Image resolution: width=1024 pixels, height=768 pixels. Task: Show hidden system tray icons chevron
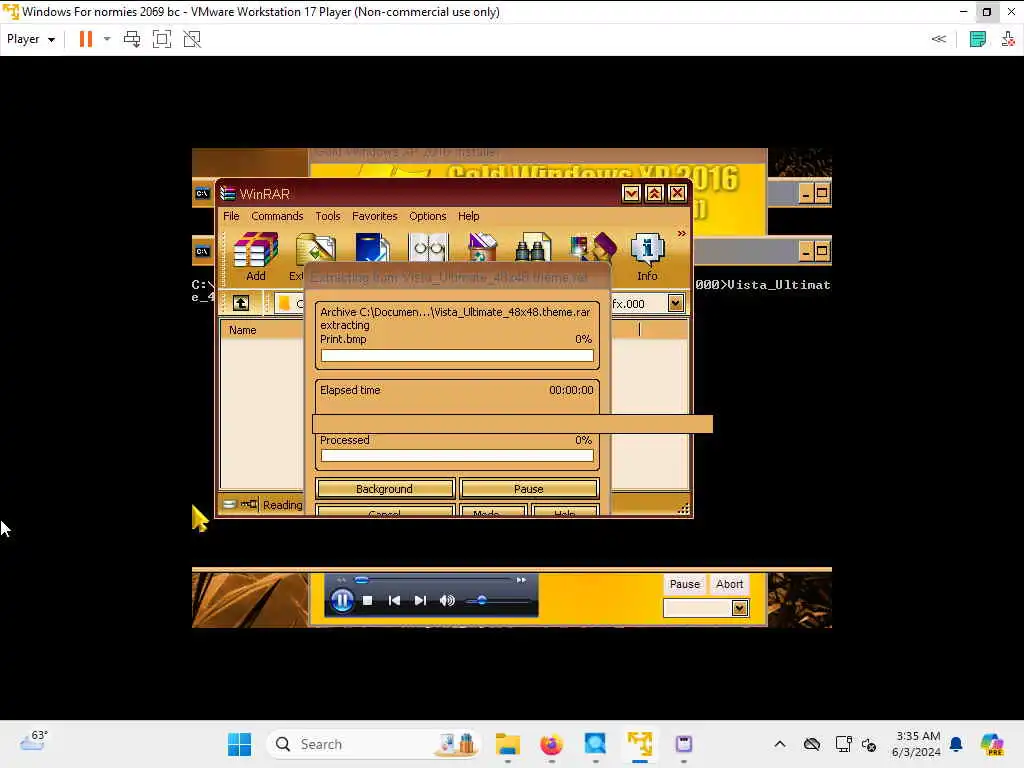[x=780, y=744]
